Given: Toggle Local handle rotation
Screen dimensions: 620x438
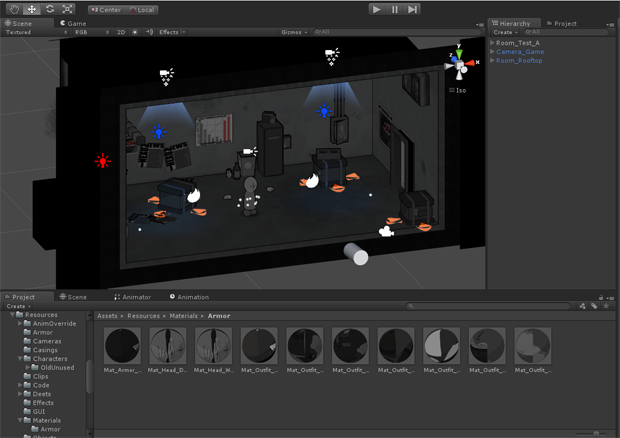Looking at the screenshot, I should click(142, 10).
